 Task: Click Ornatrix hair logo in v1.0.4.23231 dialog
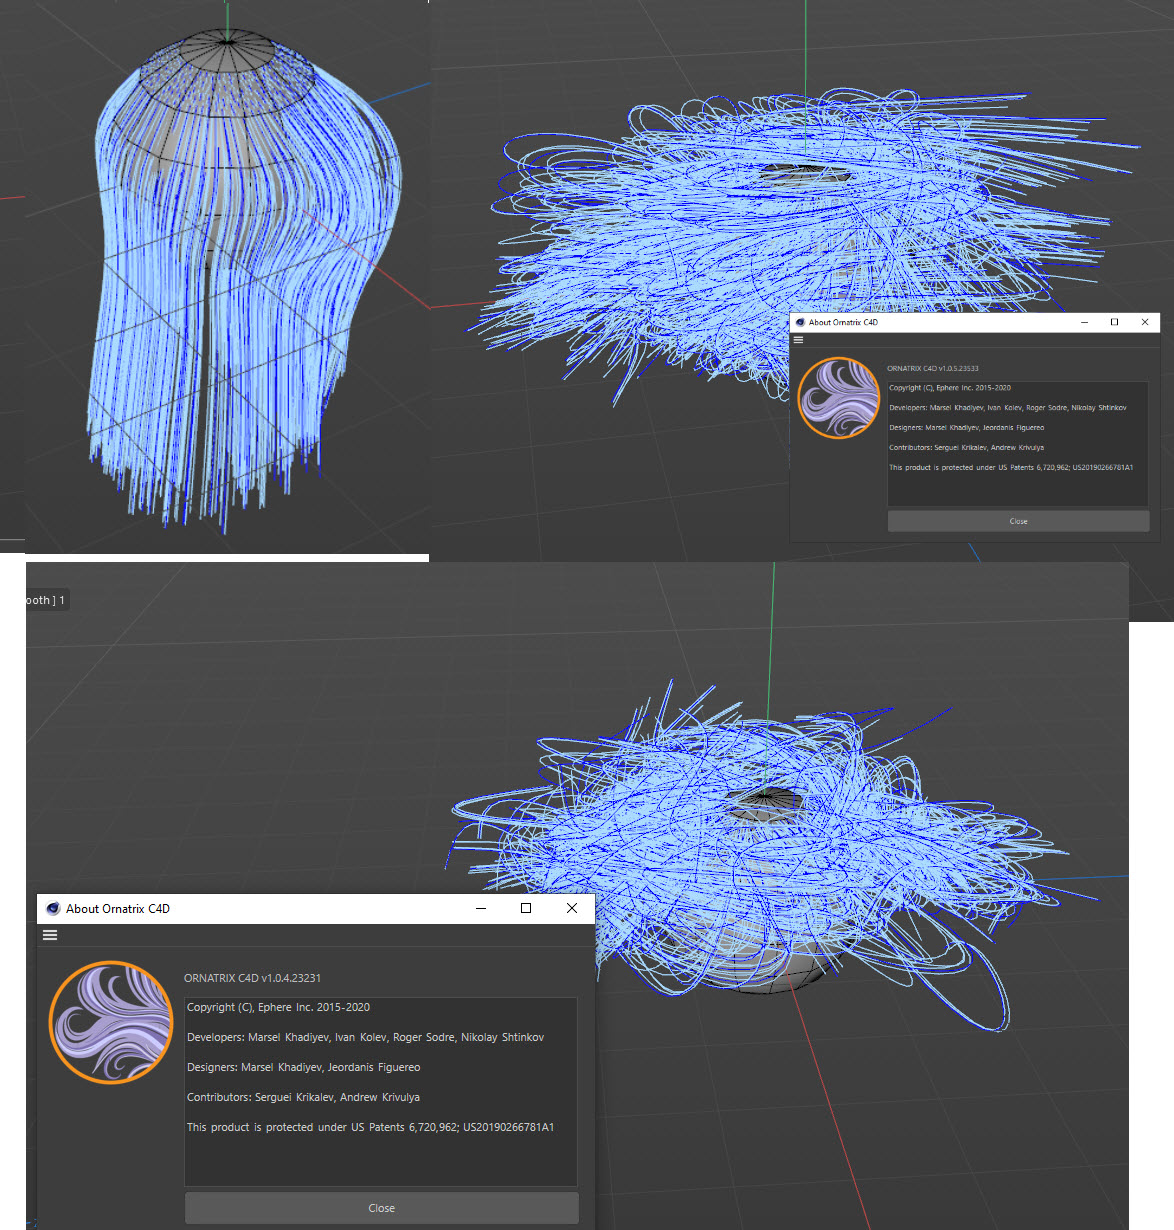(111, 1022)
